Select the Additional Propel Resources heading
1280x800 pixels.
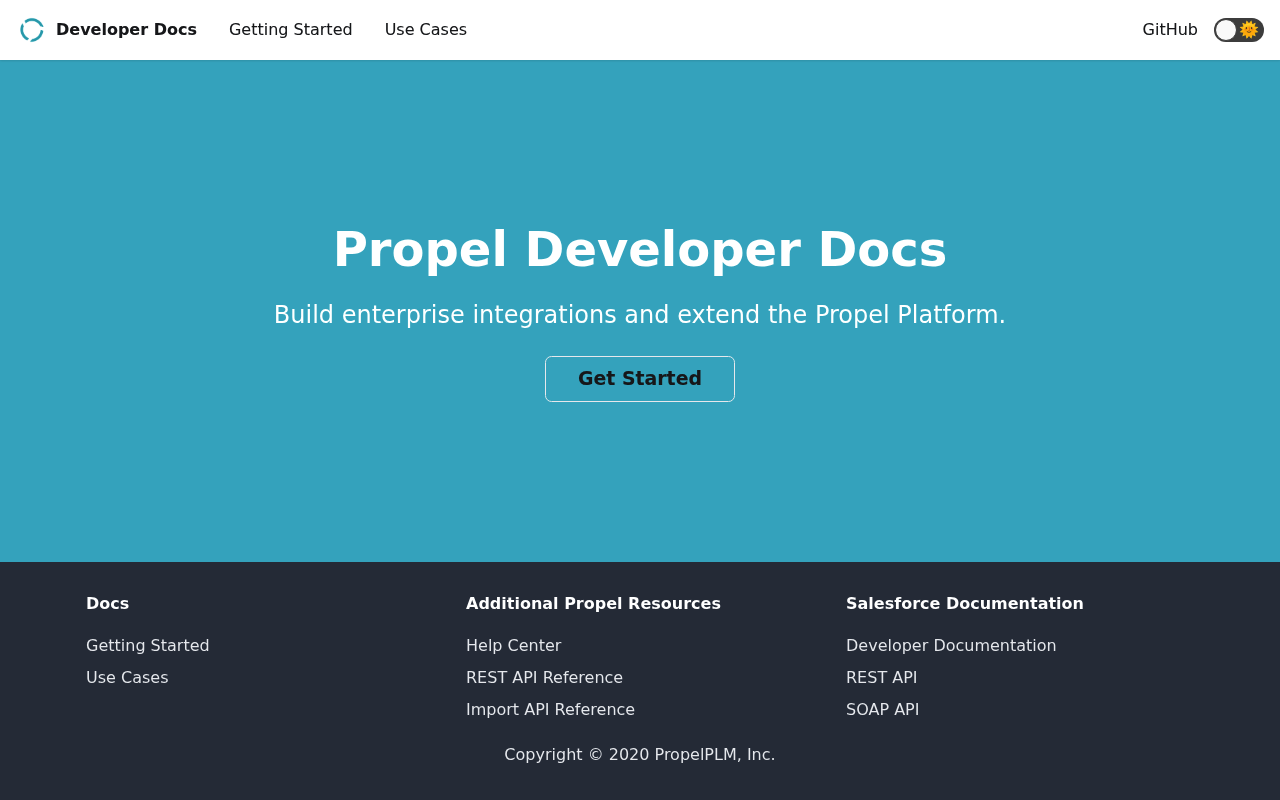coord(593,604)
